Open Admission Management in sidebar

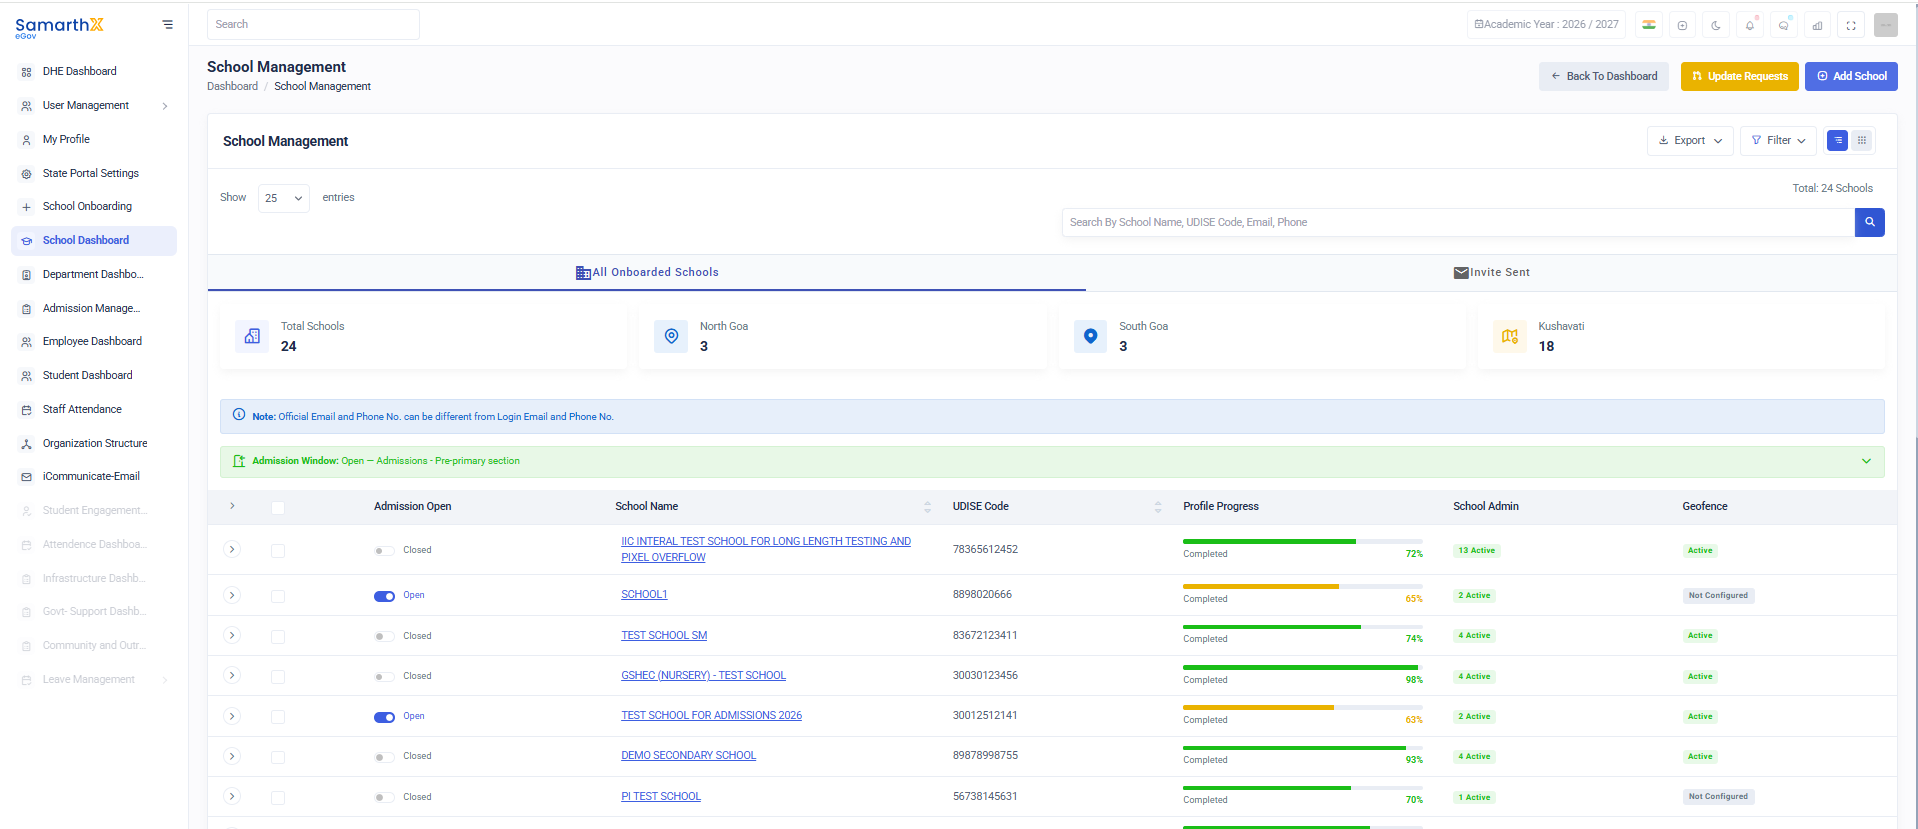coord(91,309)
